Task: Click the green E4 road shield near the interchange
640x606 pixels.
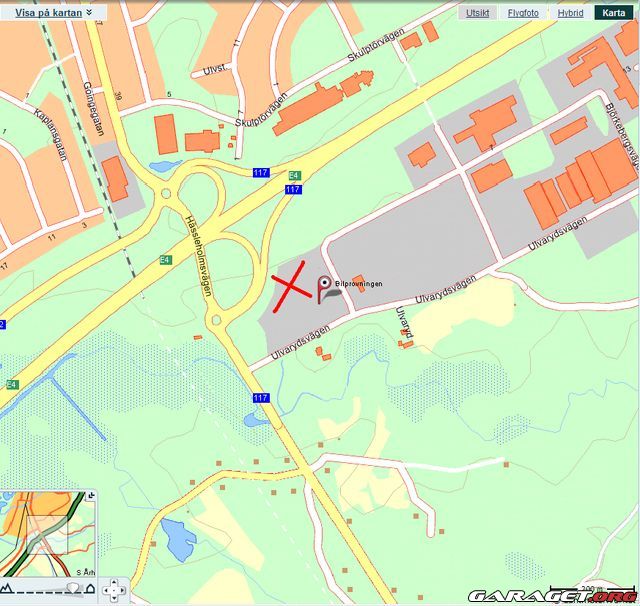Action: click(294, 175)
